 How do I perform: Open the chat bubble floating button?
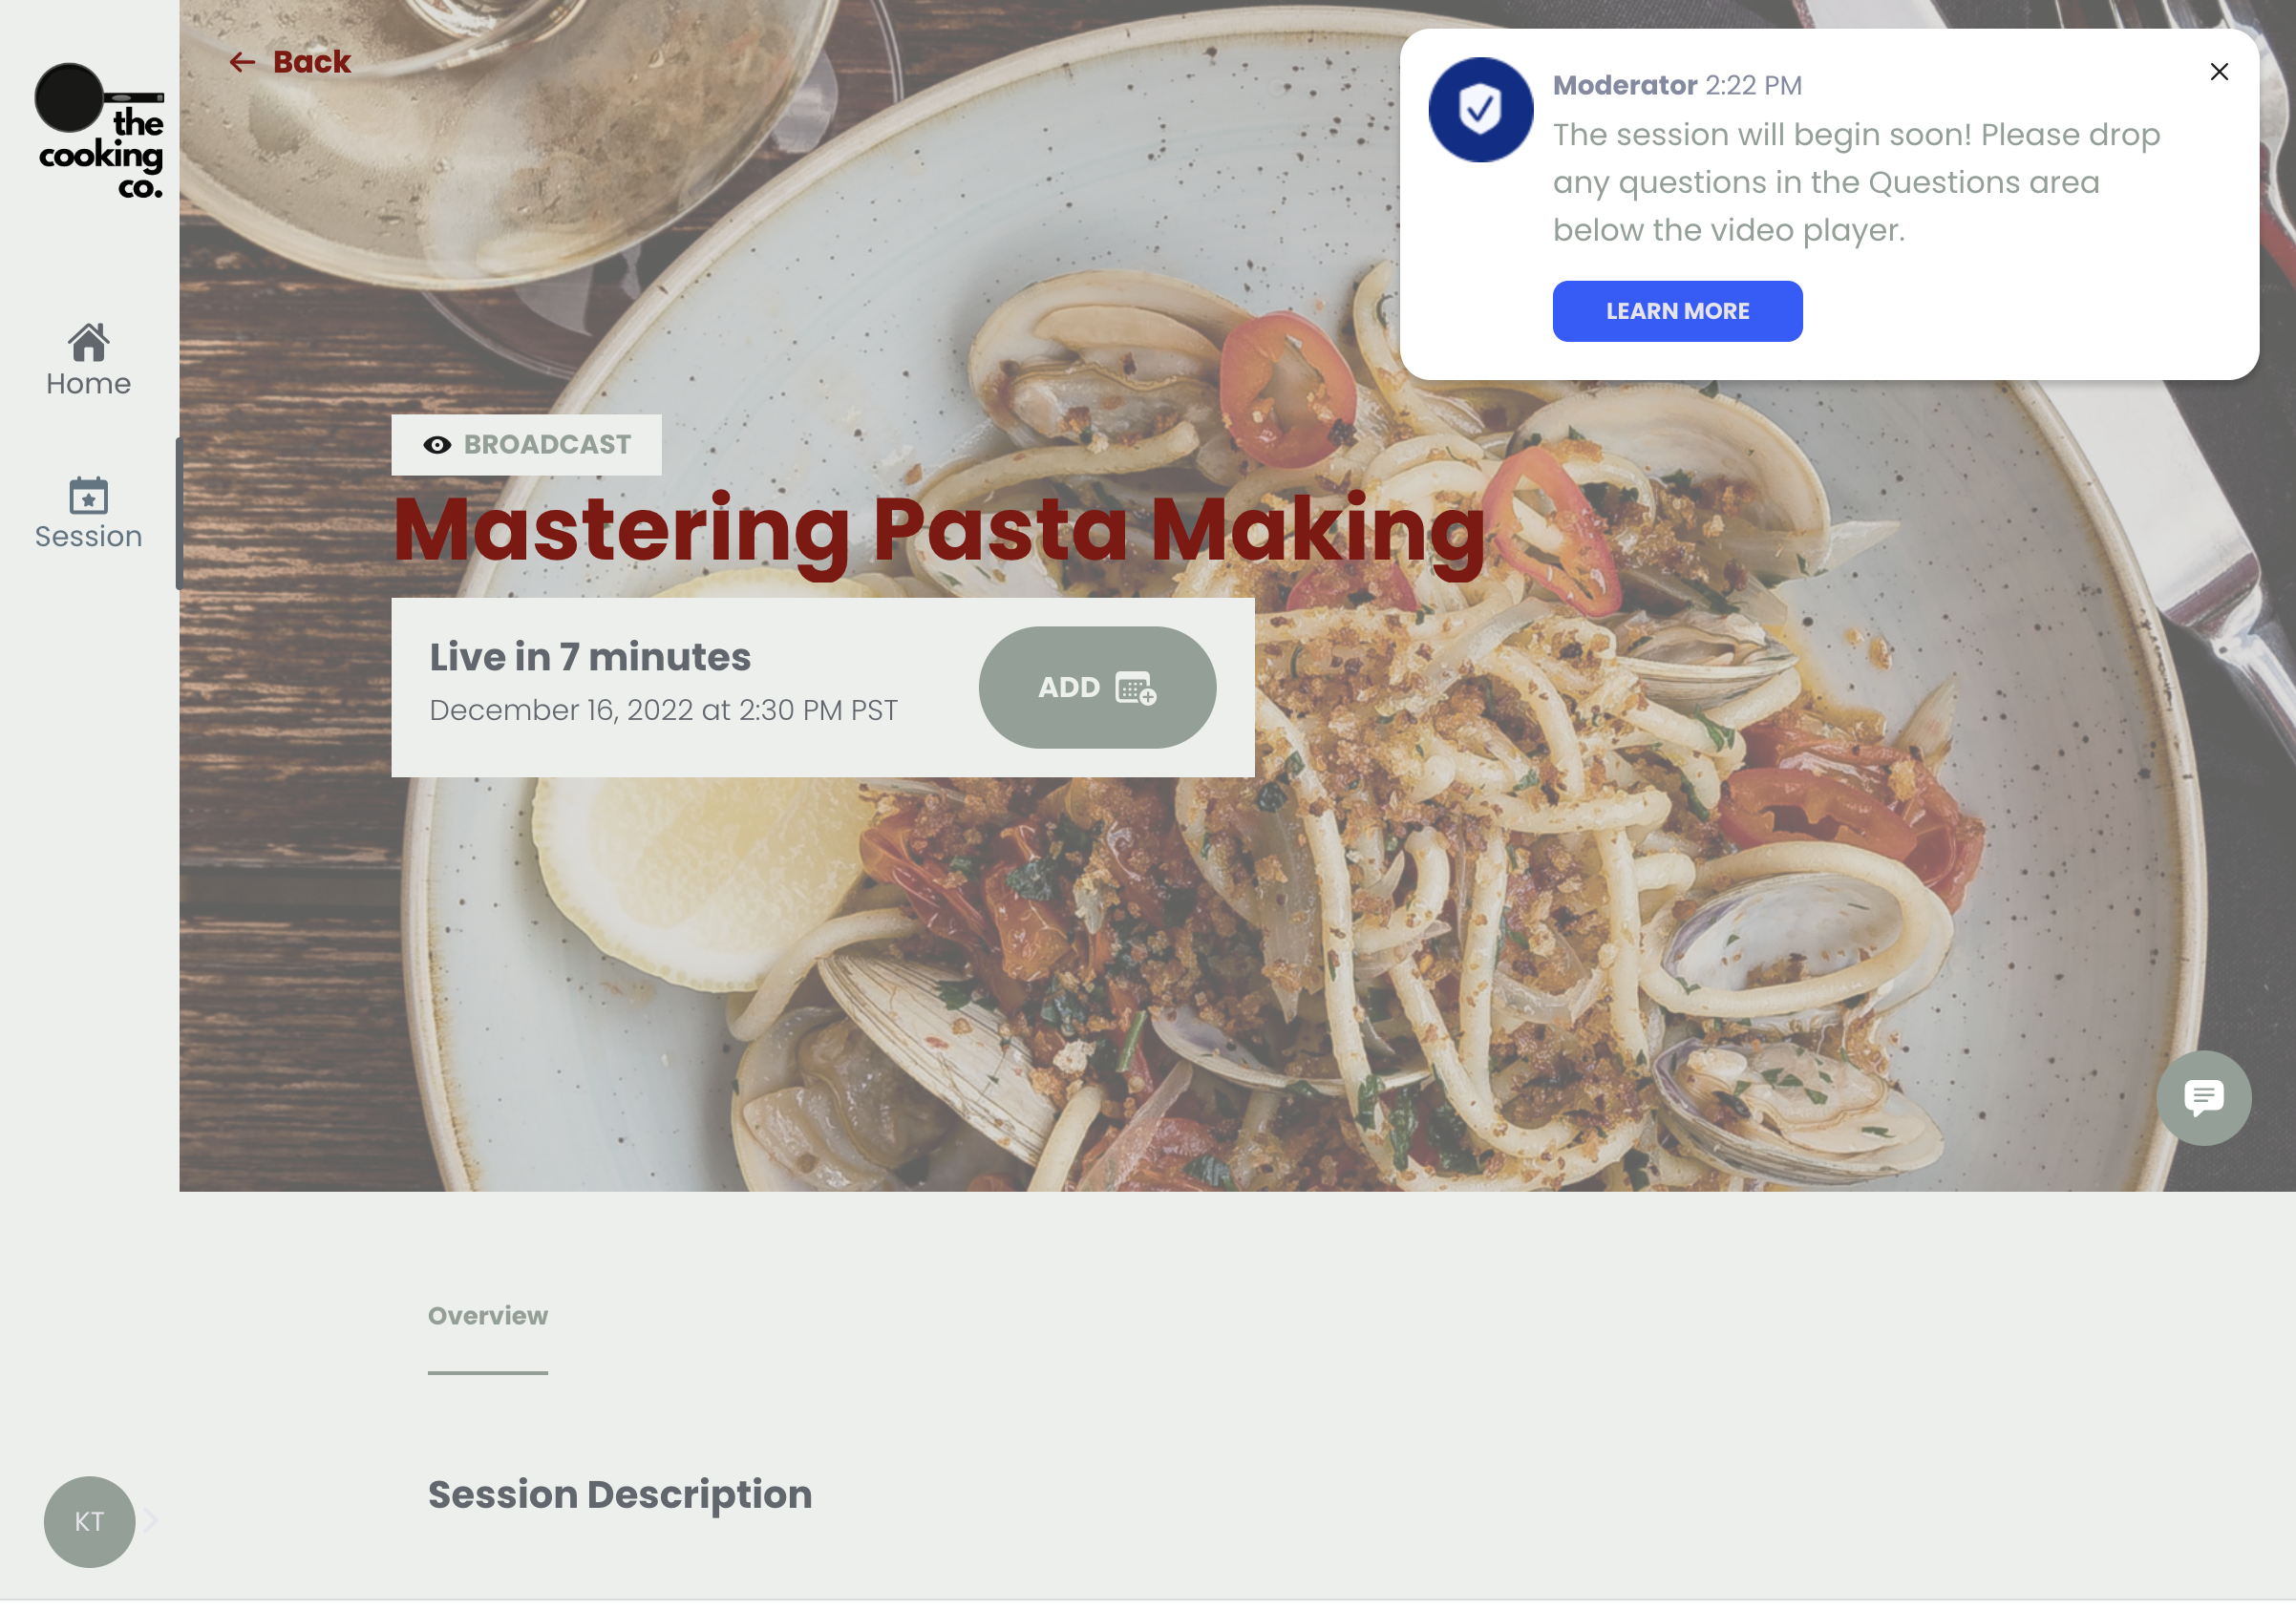[2203, 1099]
